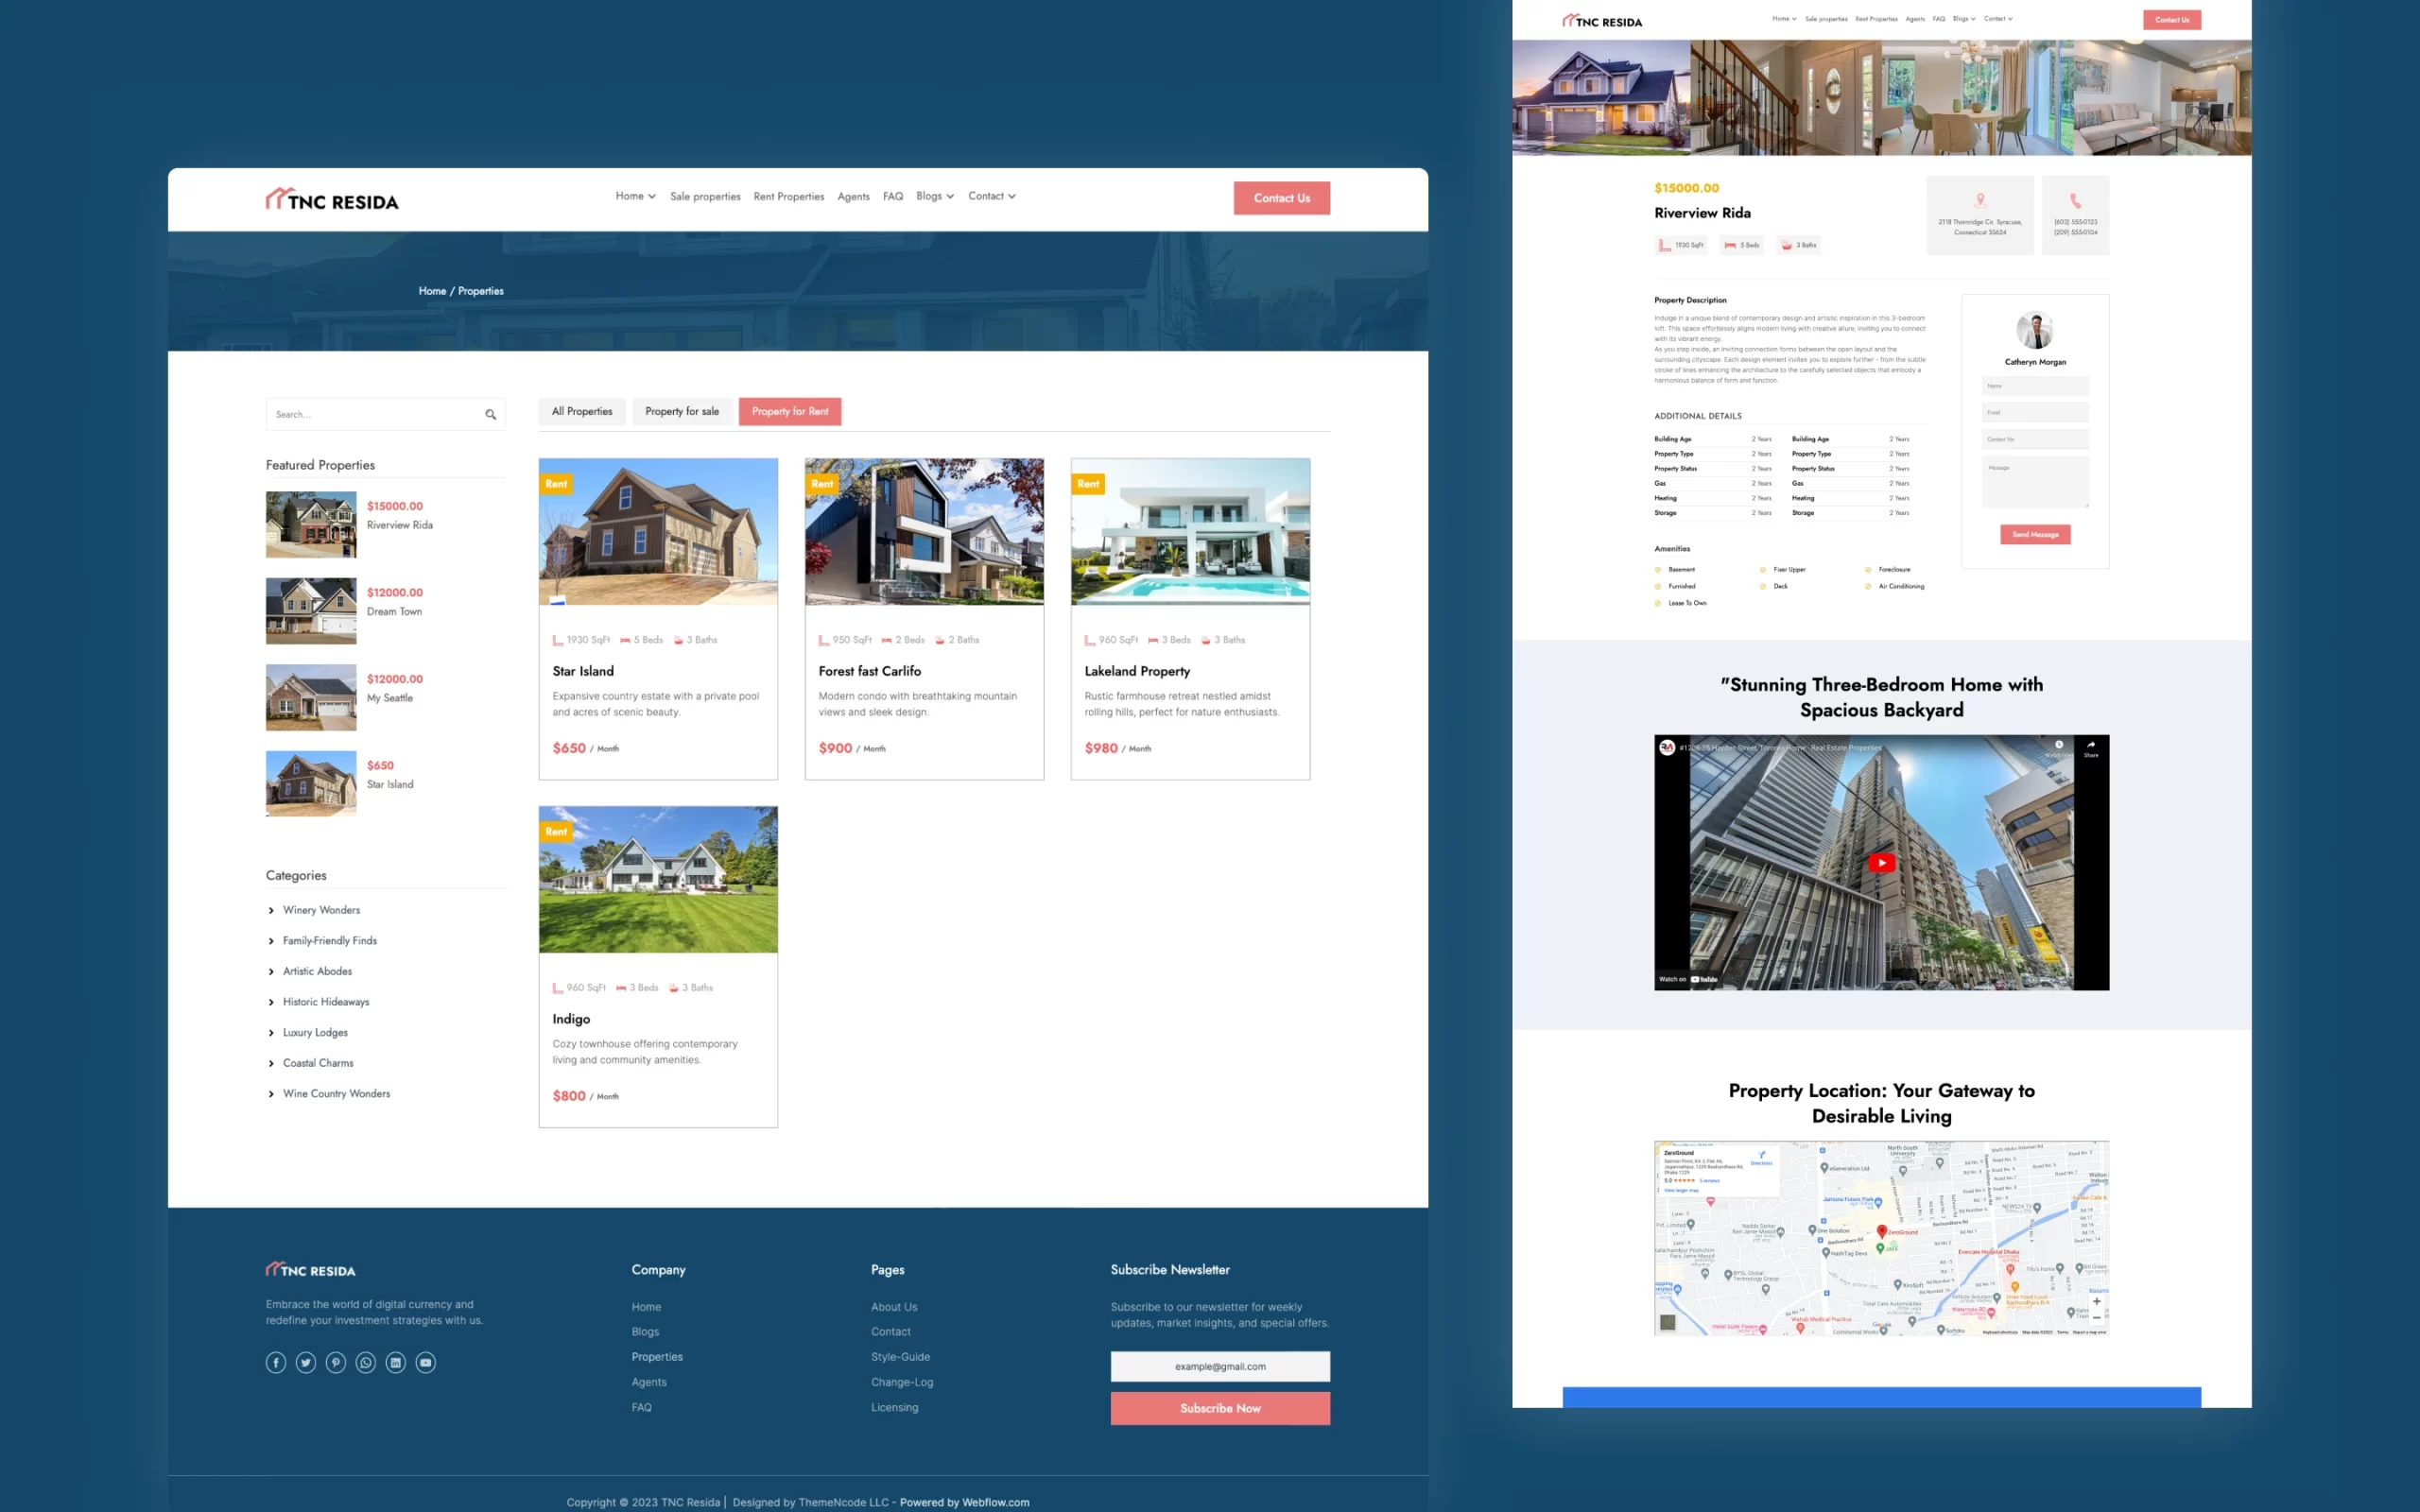
Task: Open the Pinterest footer icon
Action: coord(336,1362)
